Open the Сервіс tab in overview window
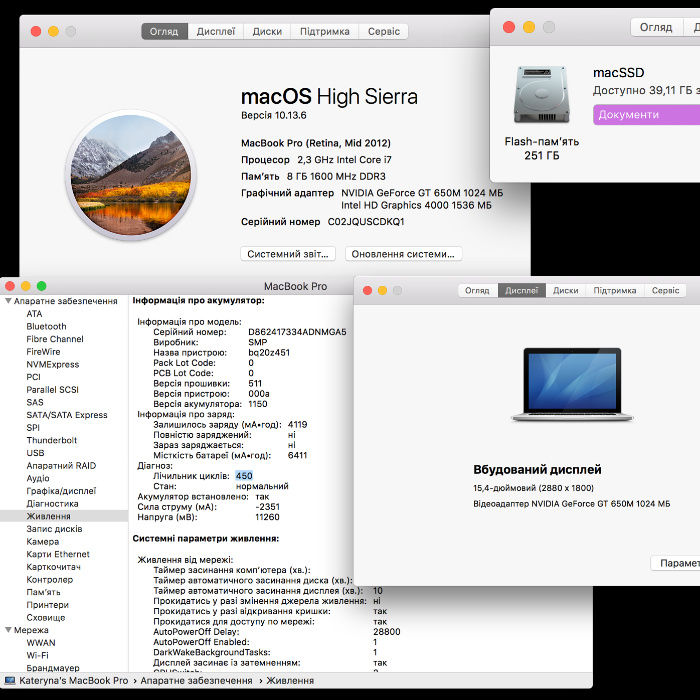Screen dimensions: 700x700 (383, 32)
